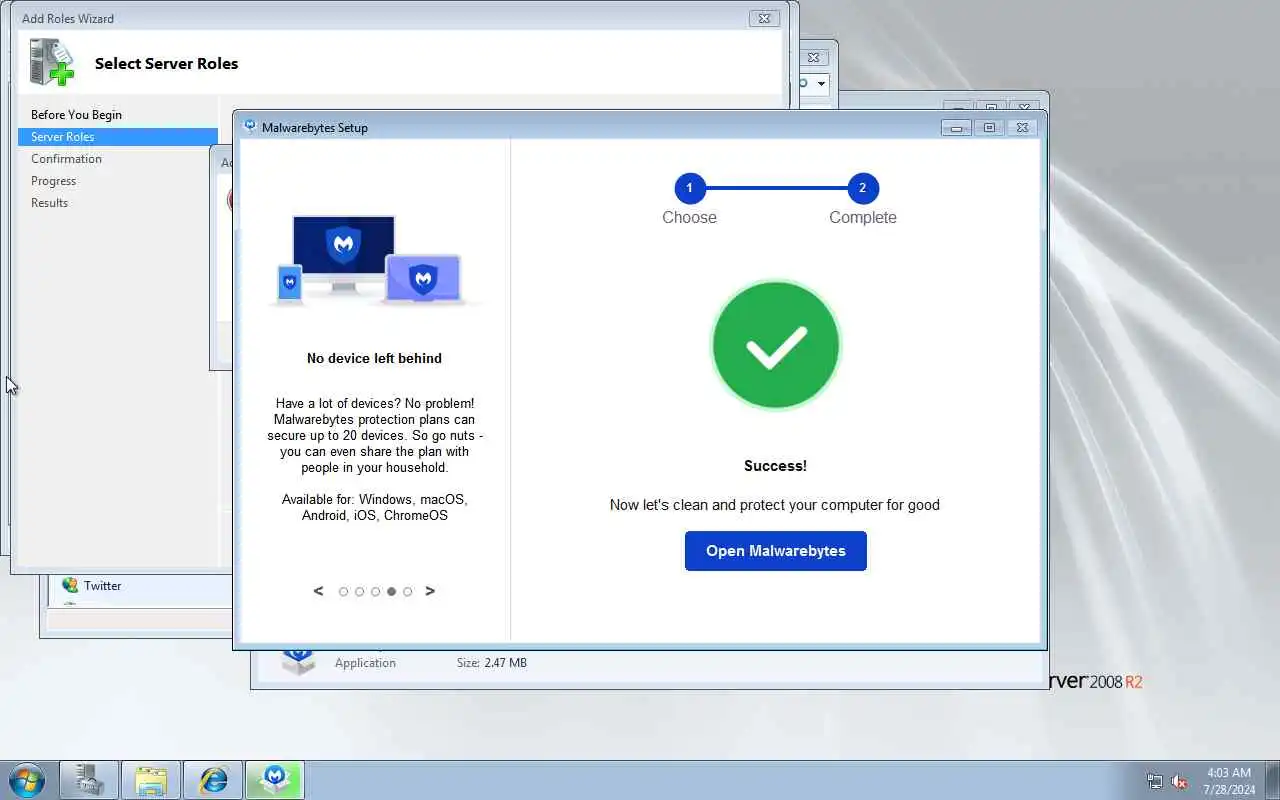Close the Add Roles Wizard window

point(764,18)
